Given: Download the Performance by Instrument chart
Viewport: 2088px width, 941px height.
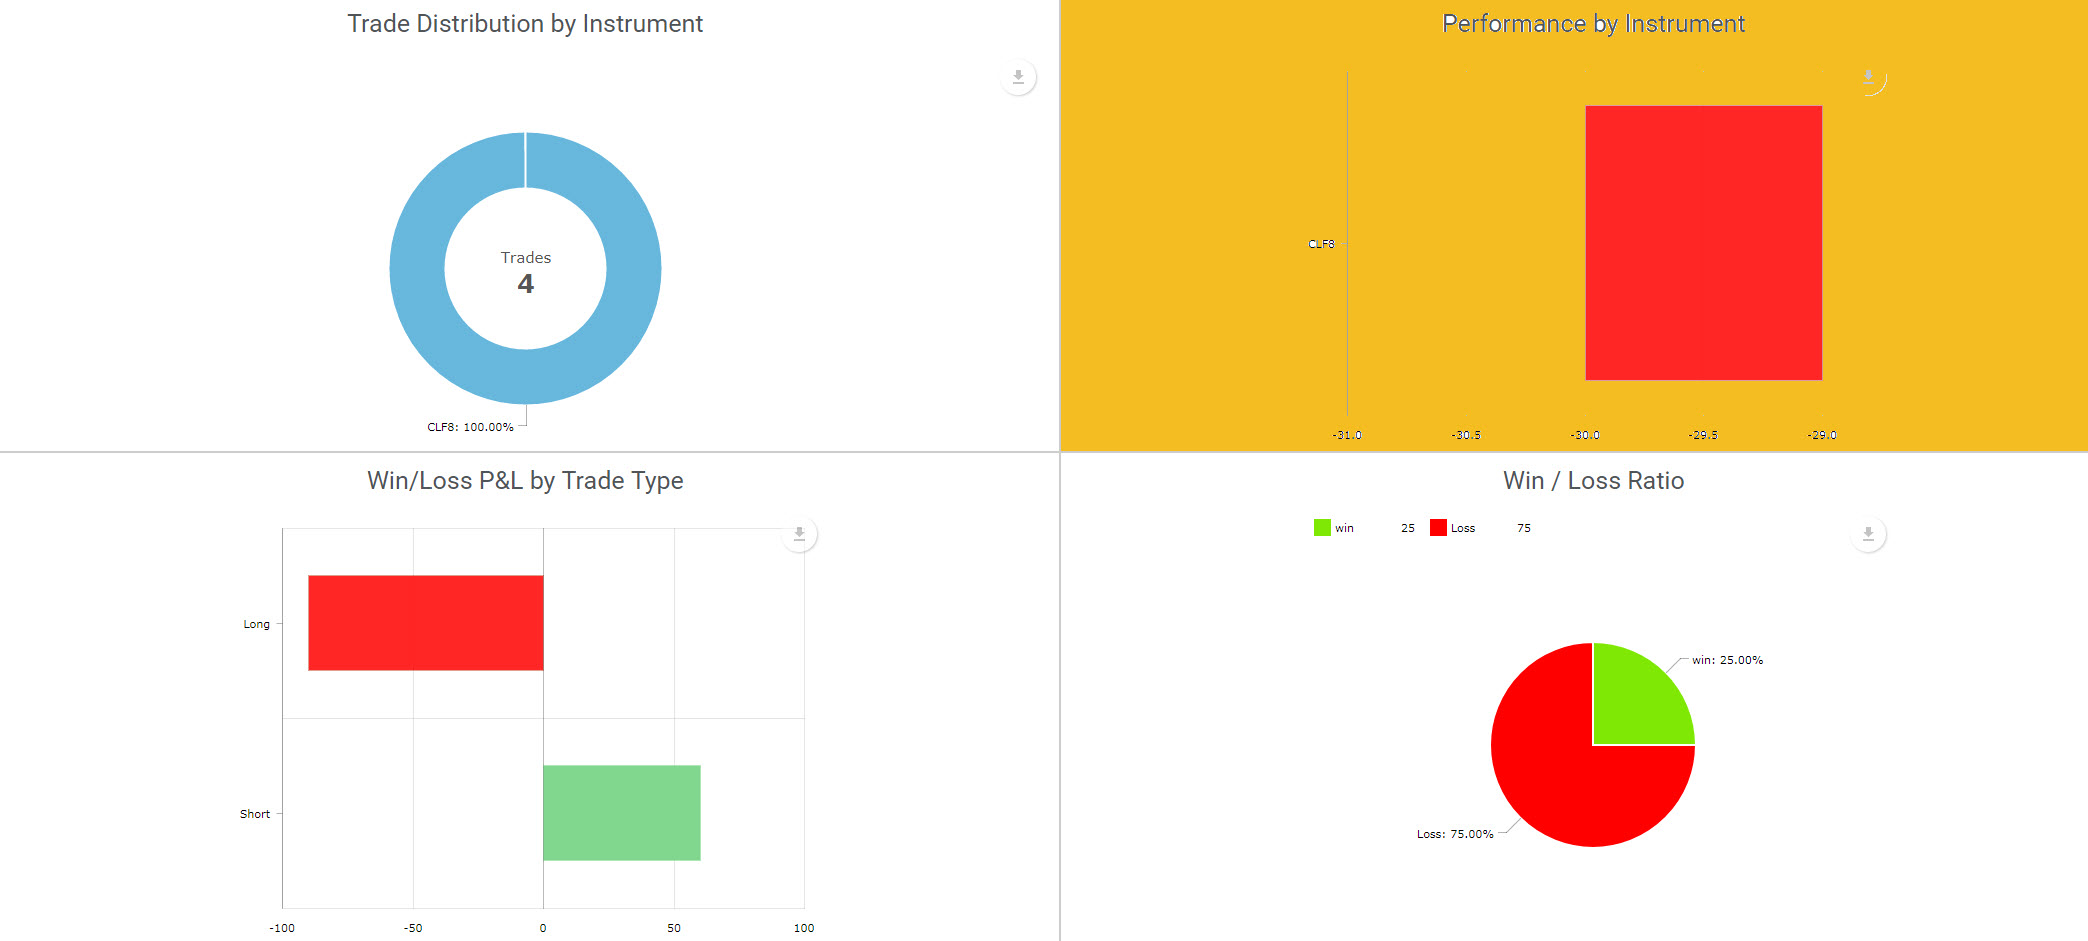Looking at the screenshot, I should point(1868,77).
